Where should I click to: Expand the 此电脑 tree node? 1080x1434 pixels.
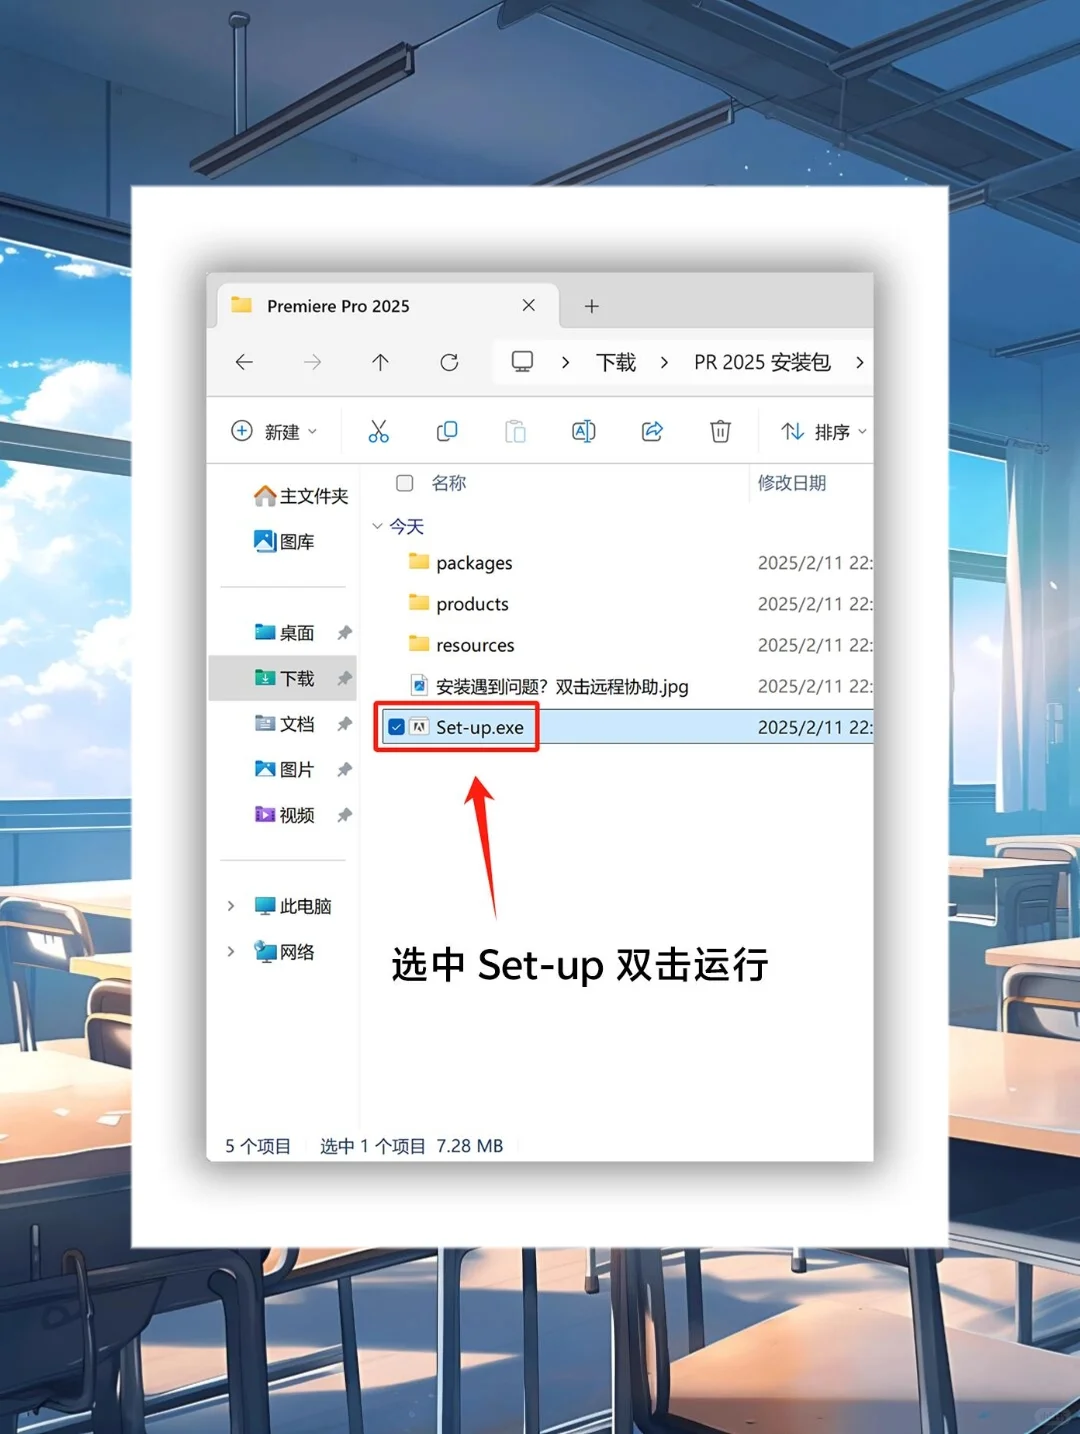pyautogui.click(x=231, y=906)
